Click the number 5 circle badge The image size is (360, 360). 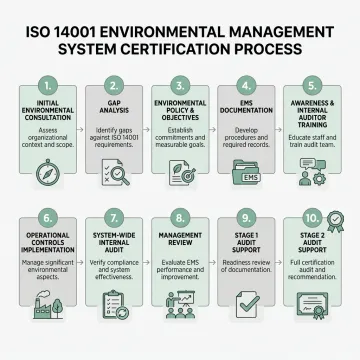coord(312,86)
